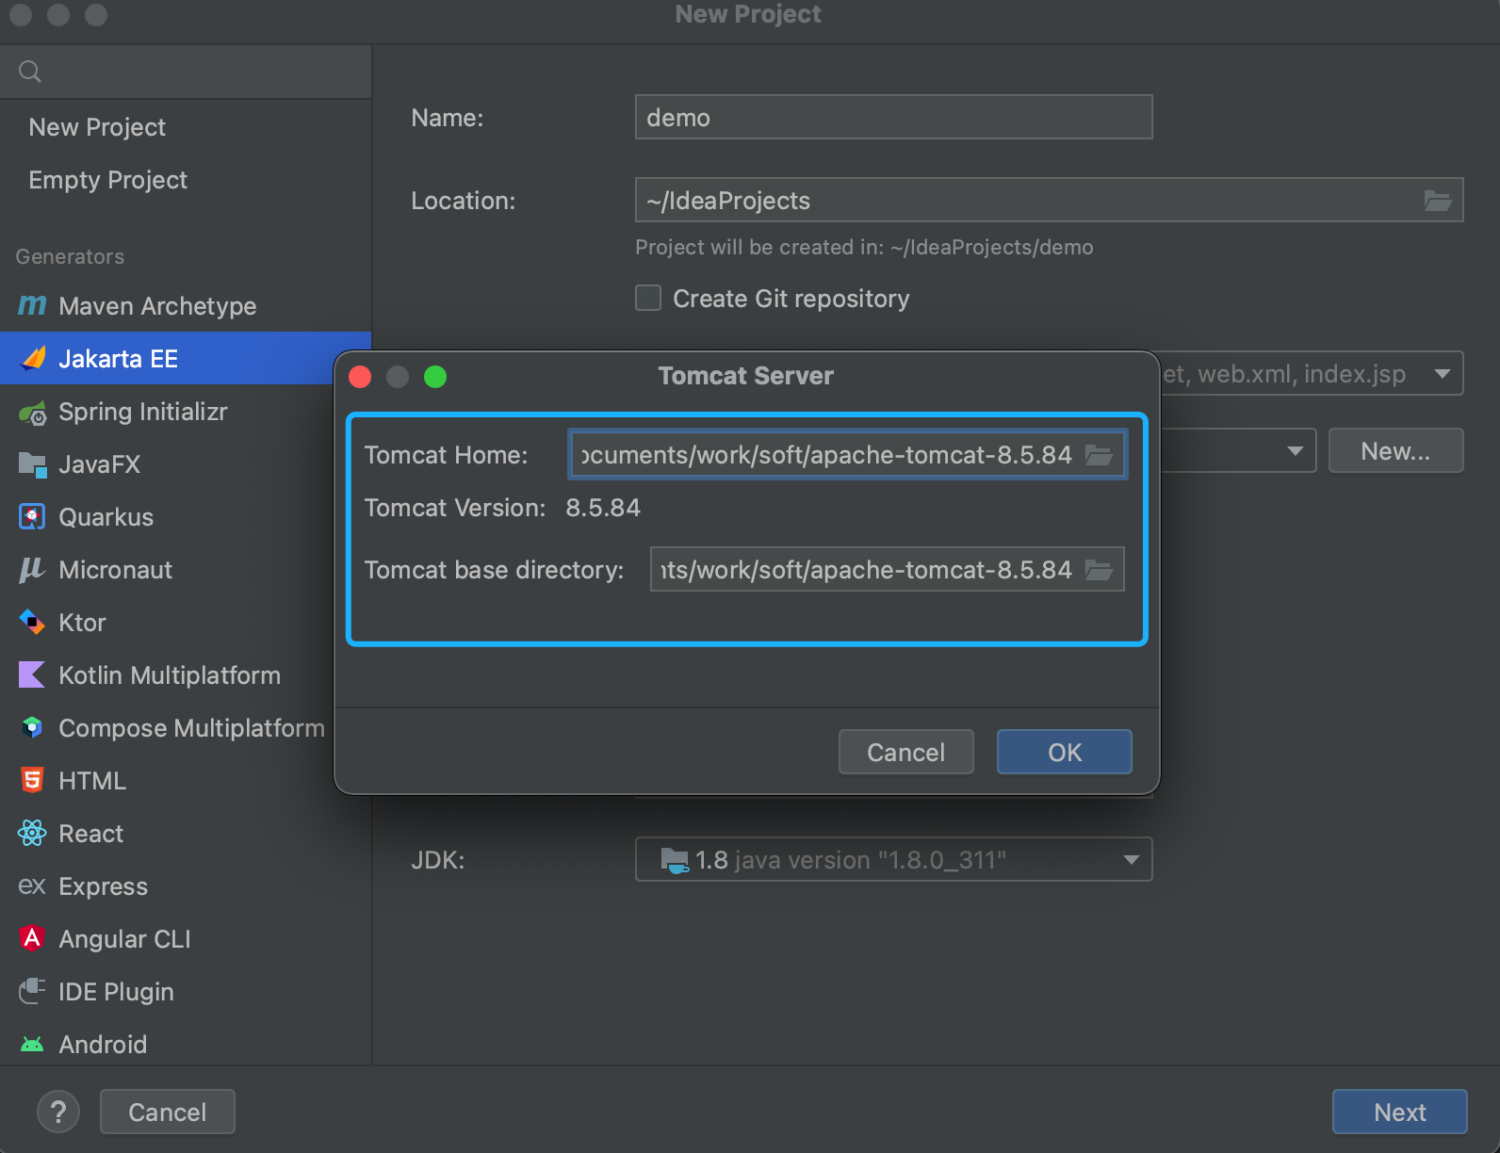The width and height of the screenshot is (1500, 1153).
Task: Browse for Tomcat Home folder
Action: pos(1099,455)
